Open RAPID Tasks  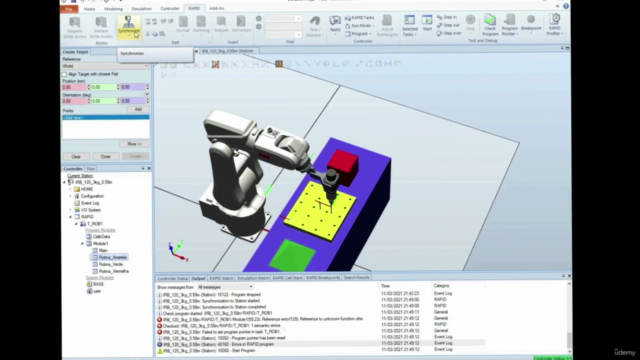pyautogui.click(x=359, y=18)
